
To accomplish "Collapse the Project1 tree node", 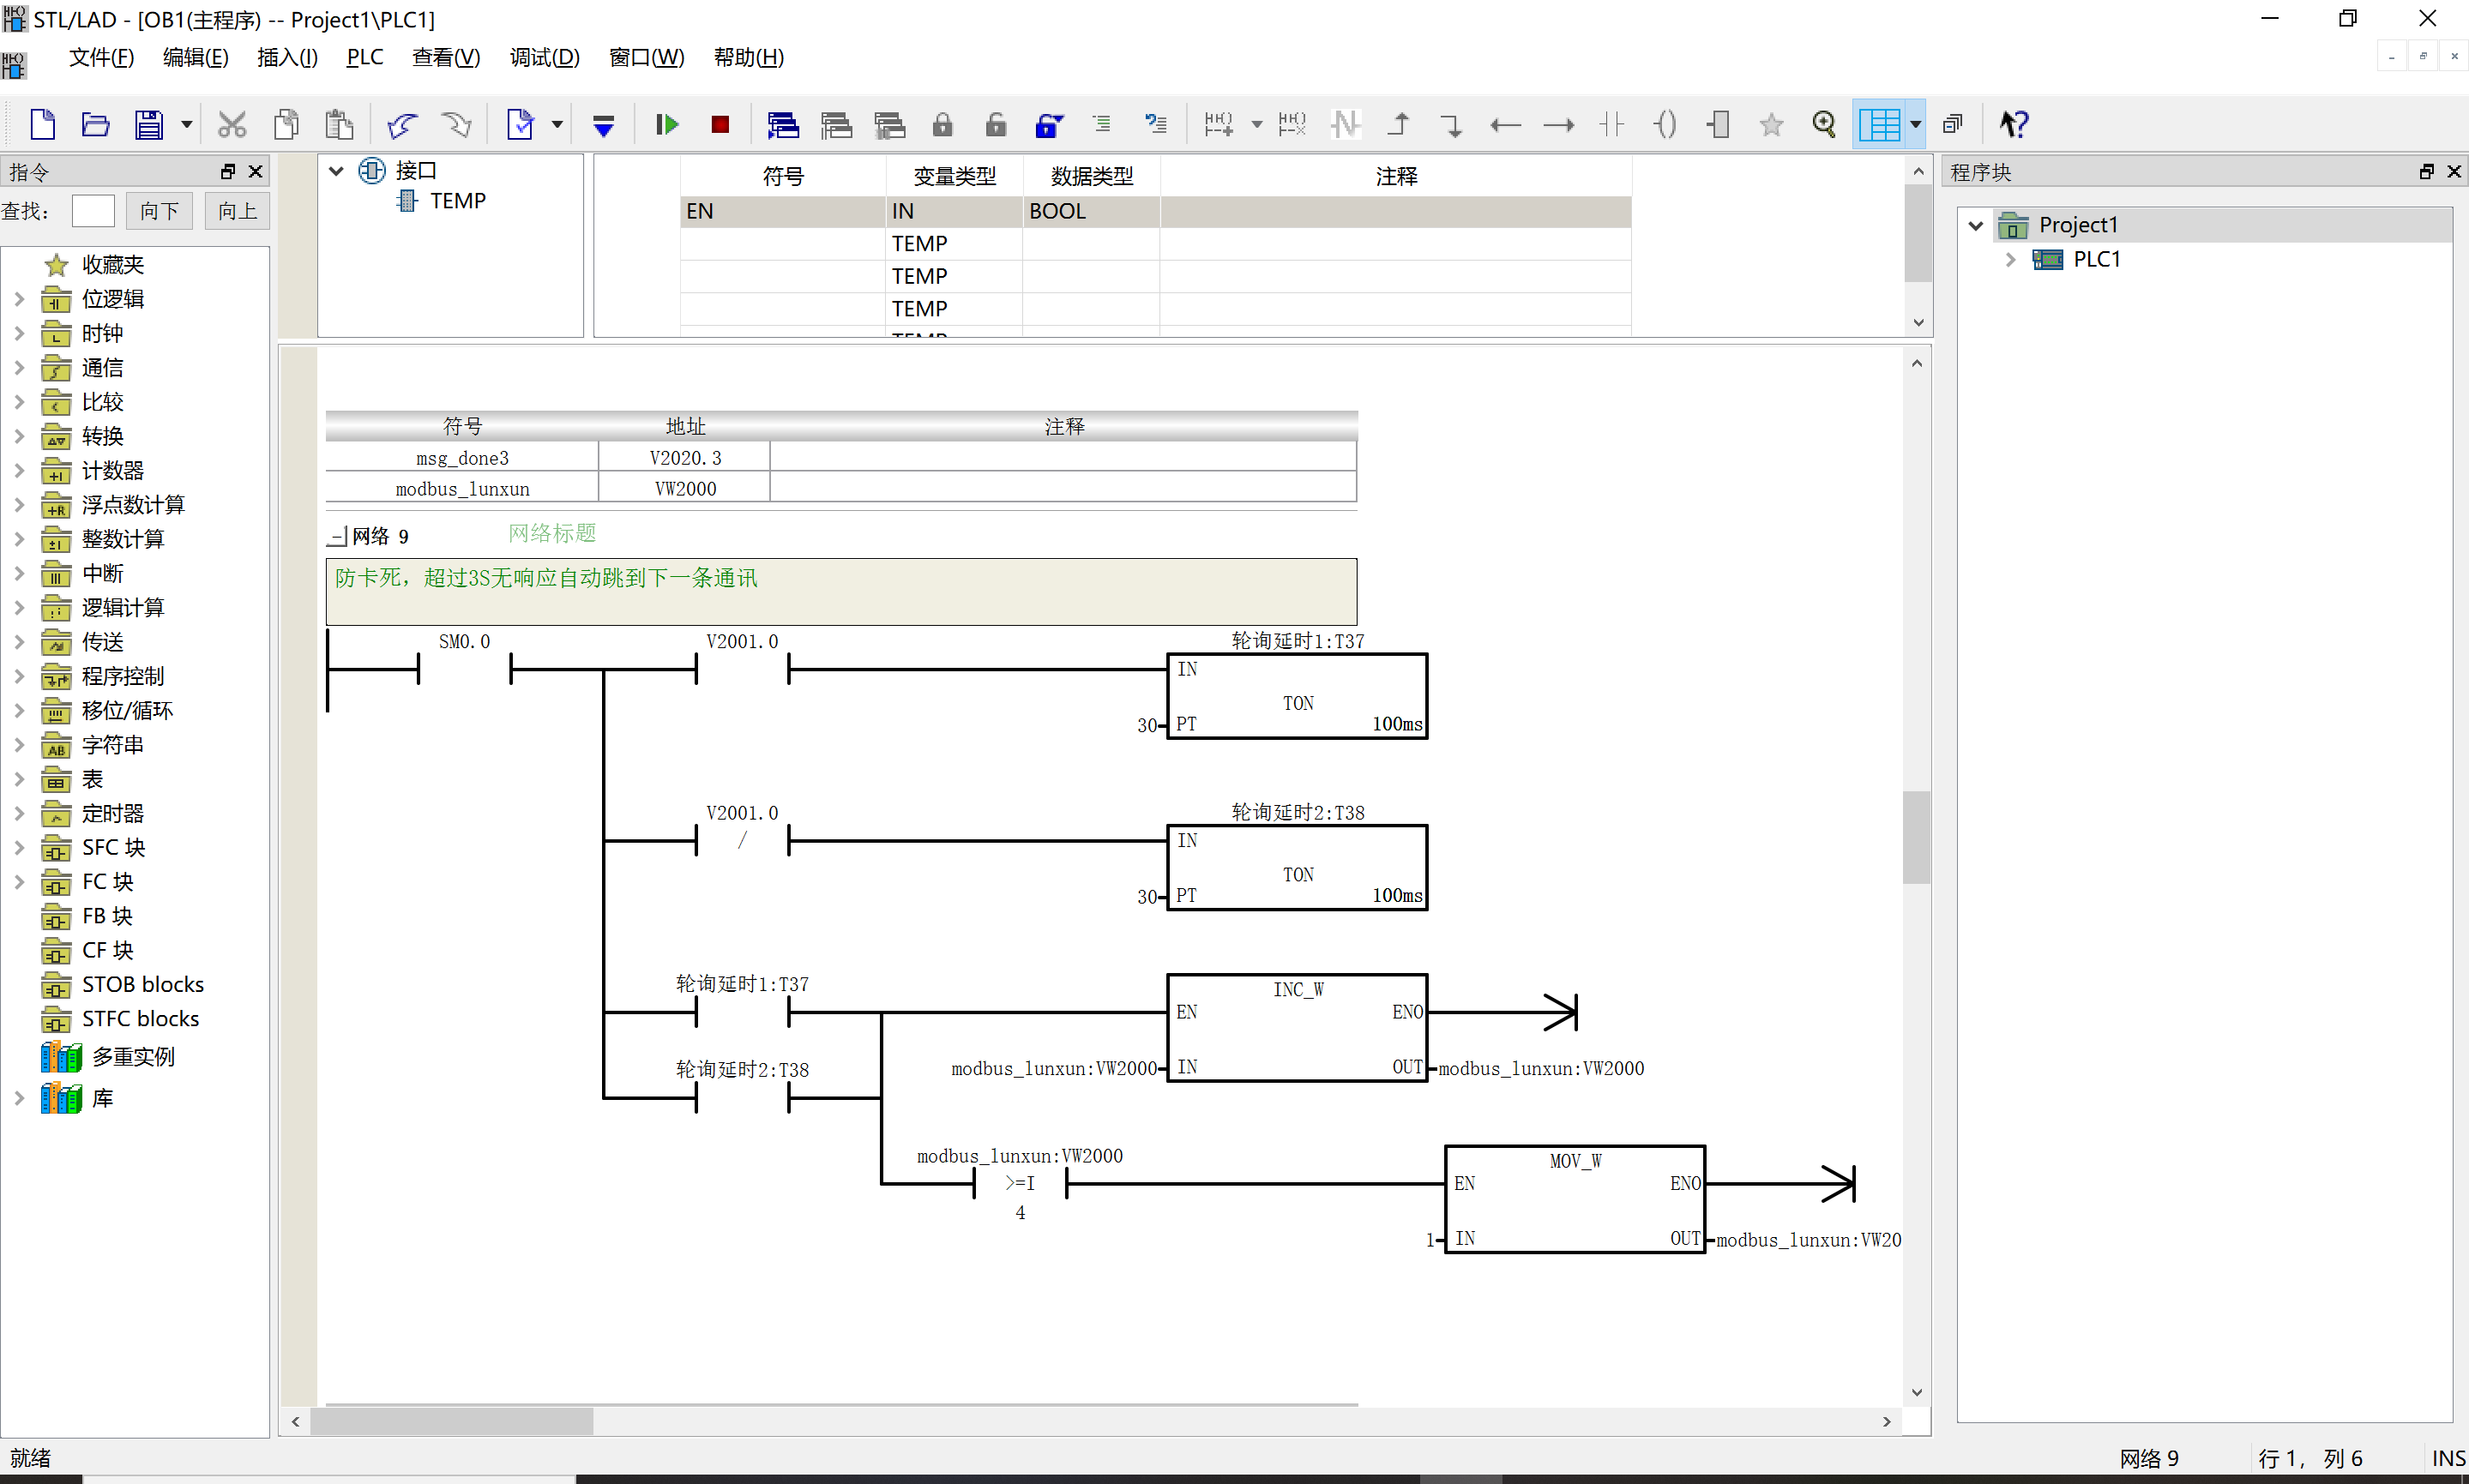I will [1976, 225].
